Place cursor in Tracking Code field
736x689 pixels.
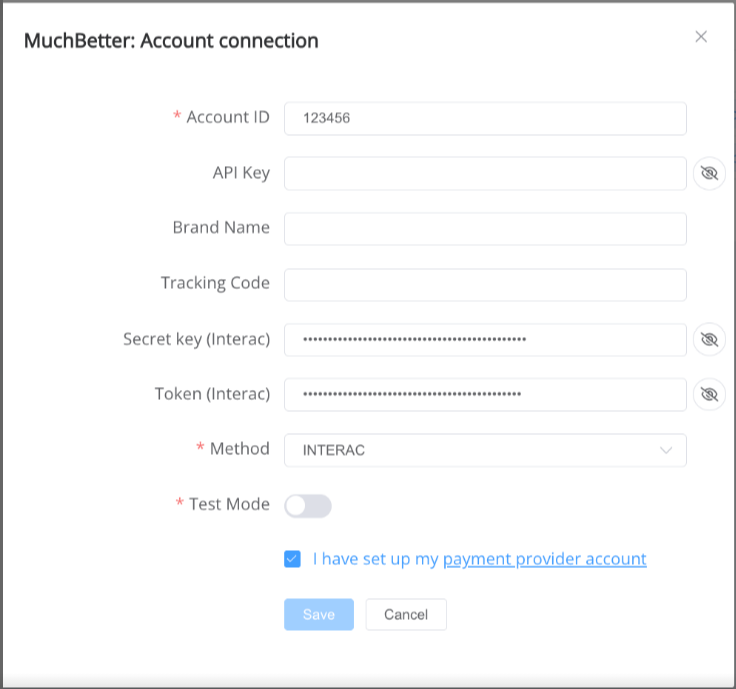coord(485,284)
